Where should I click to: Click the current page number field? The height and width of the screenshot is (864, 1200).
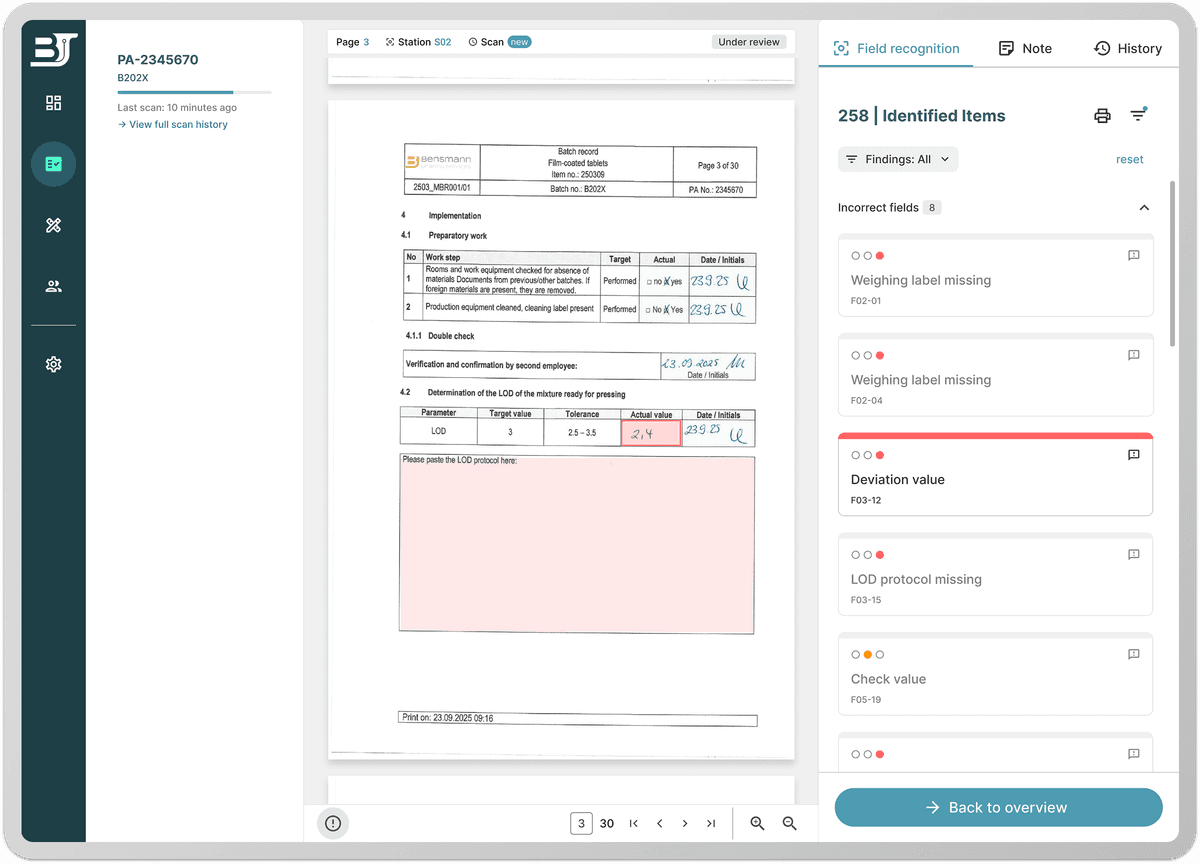pos(581,823)
